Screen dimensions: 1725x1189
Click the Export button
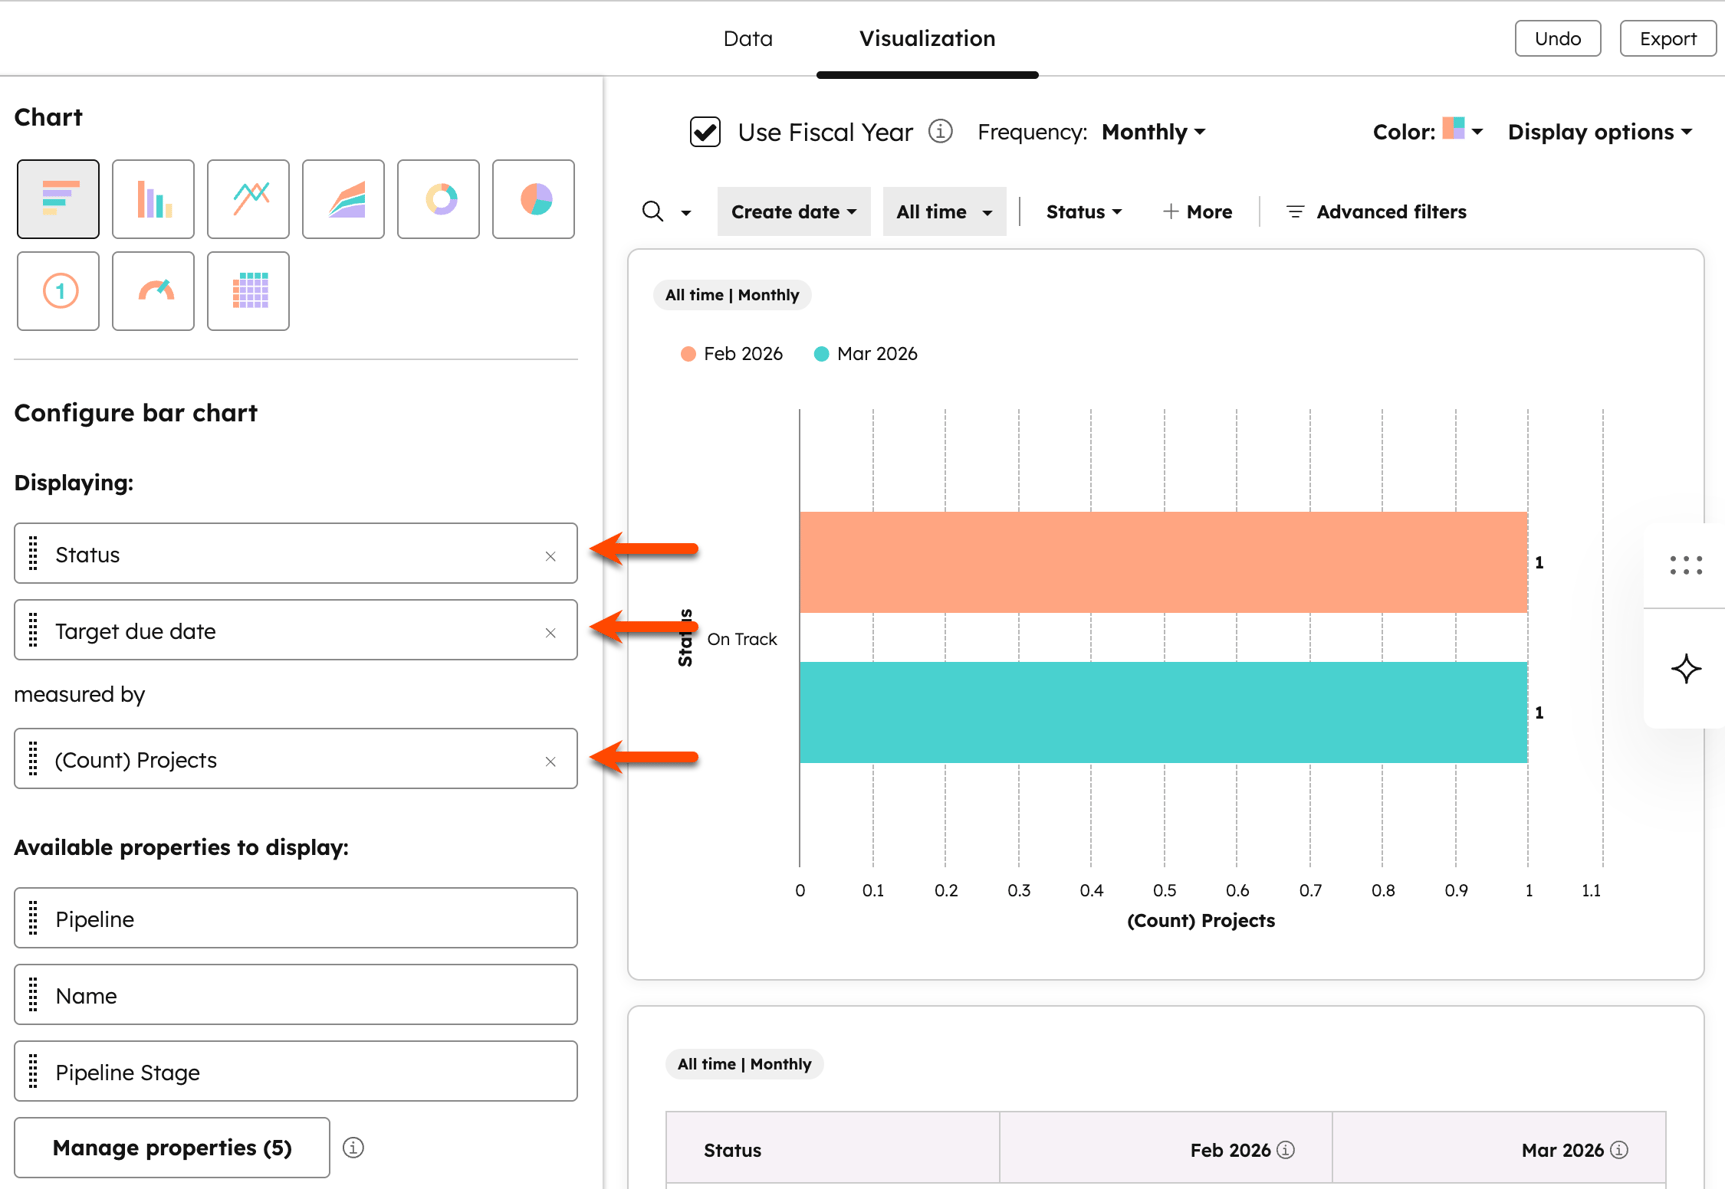coord(1667,39)
